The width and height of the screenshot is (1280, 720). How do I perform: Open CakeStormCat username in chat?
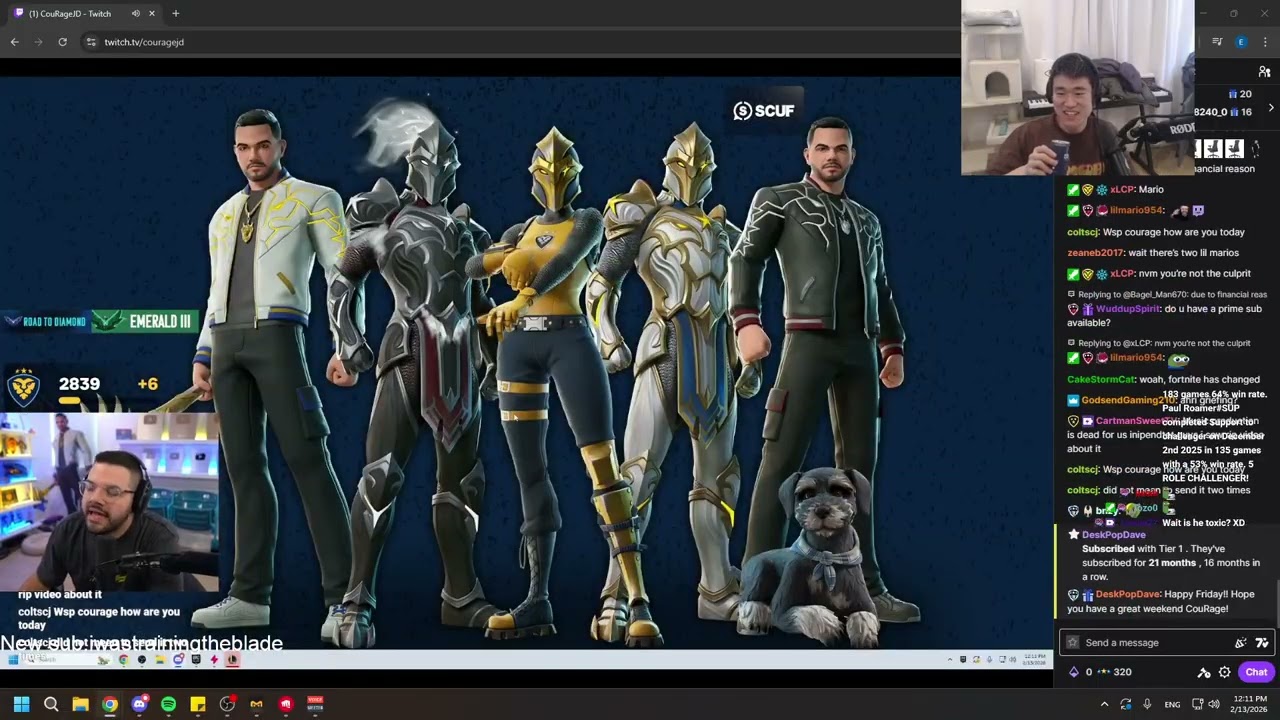1101,379
